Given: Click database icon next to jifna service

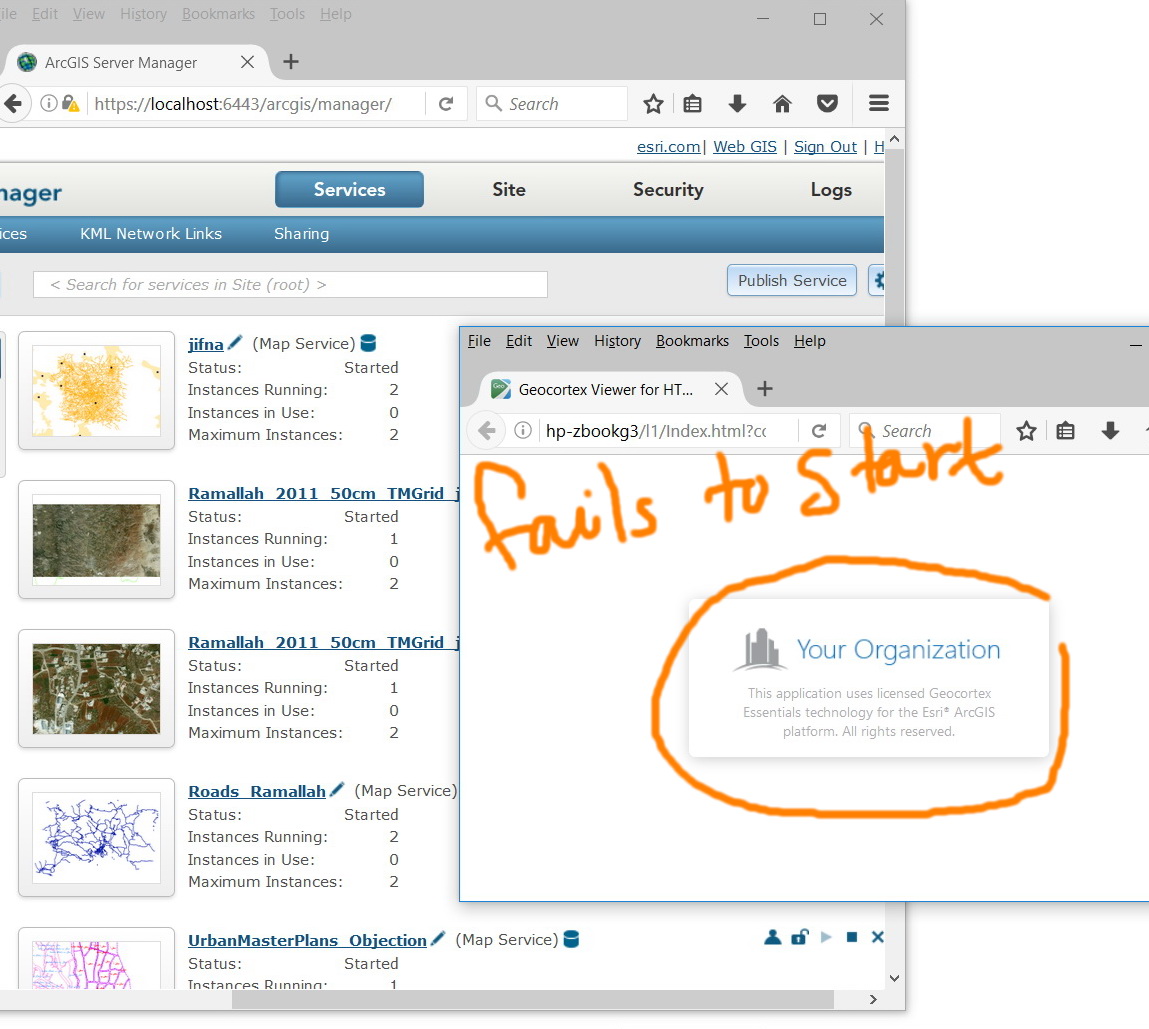Looking at the screenshot, I should (x=369, y=342).
